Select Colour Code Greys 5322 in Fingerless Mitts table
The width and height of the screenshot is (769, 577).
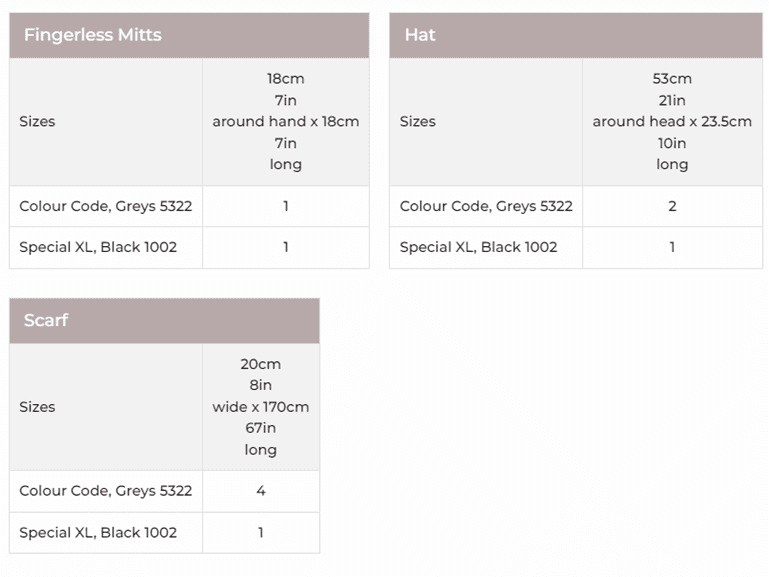click(105, 206)
